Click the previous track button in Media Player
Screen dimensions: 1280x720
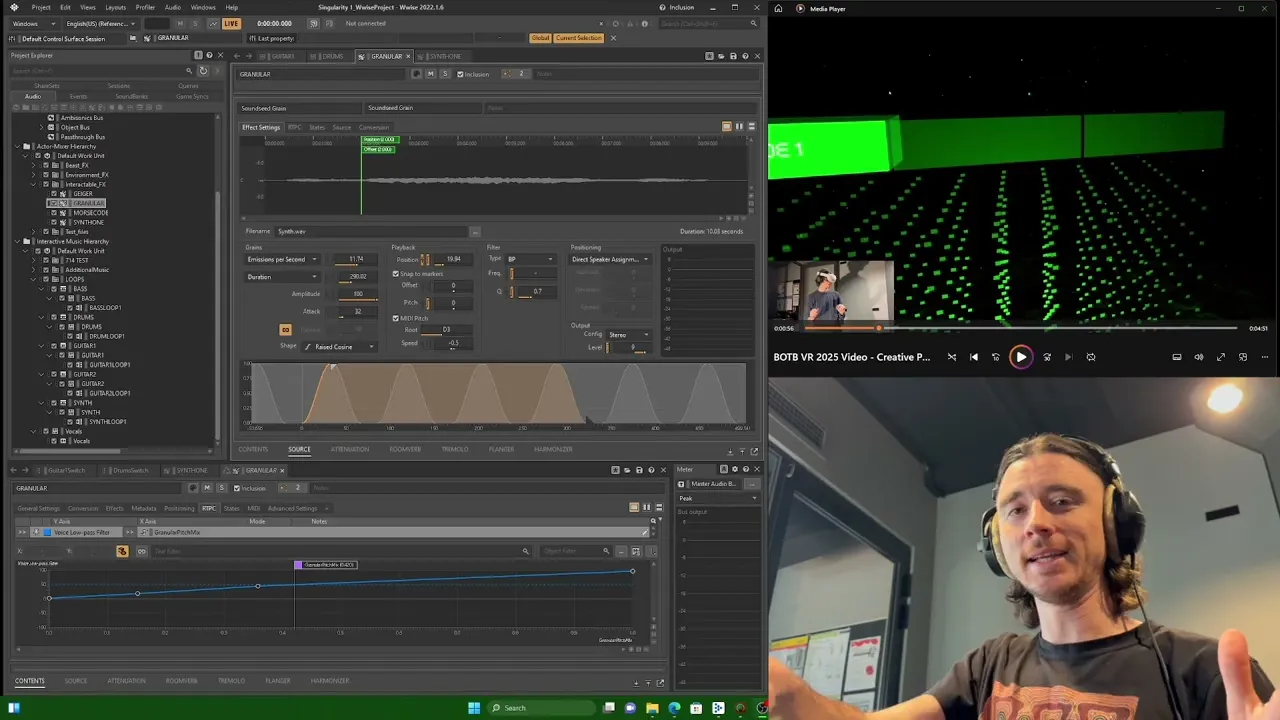pos(973,357)
